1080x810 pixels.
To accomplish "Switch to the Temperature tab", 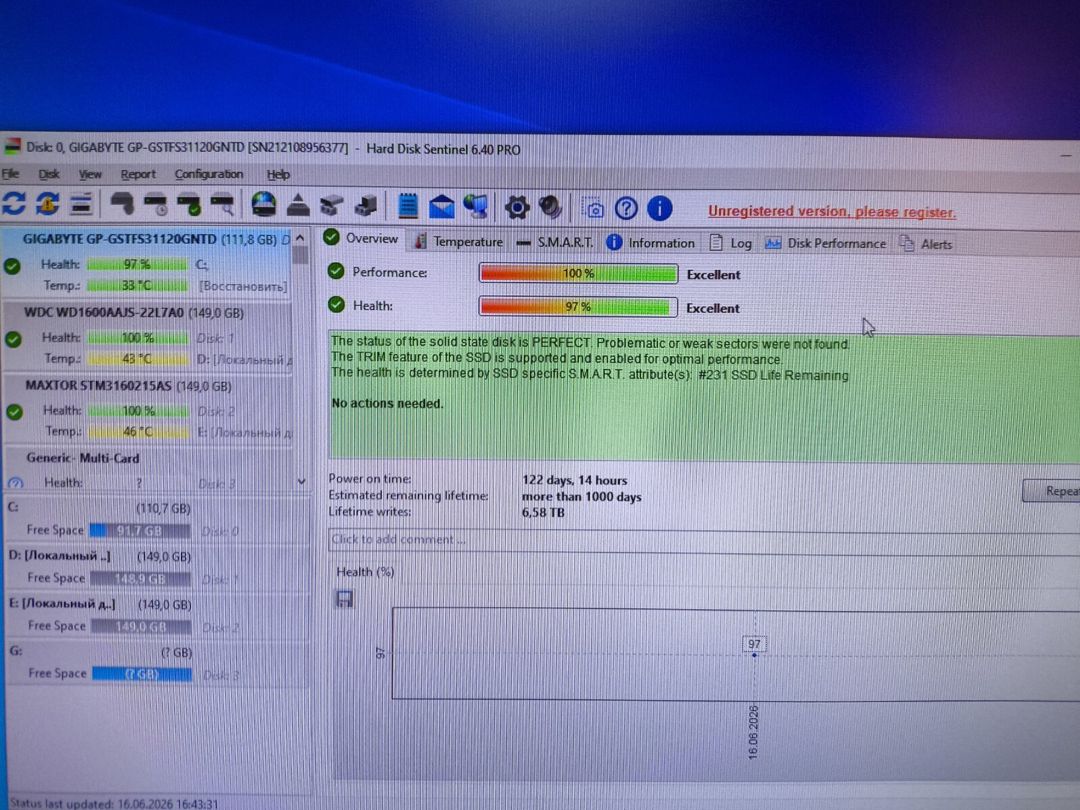I will tap(459, 242).
